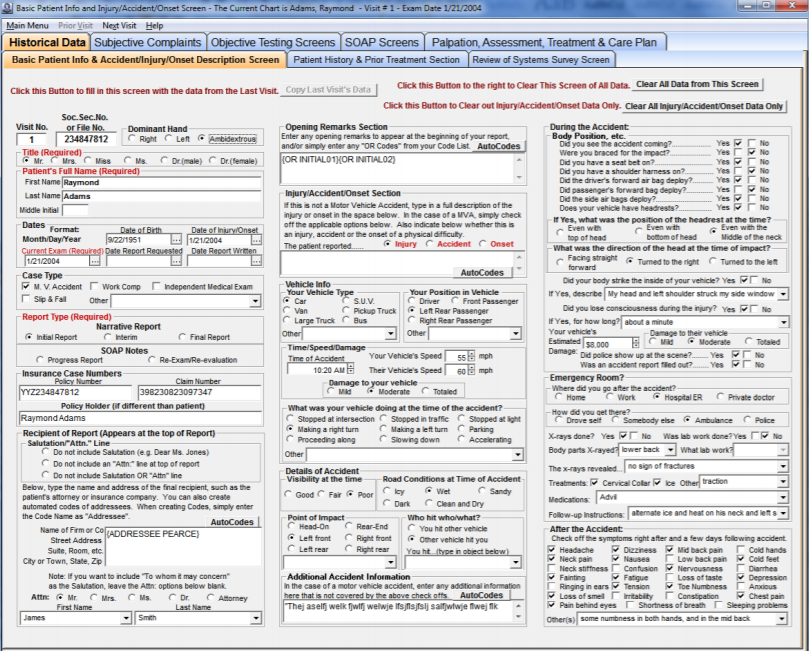
Task: Open the Current Exam date picker
Action: tap(93, 260)
